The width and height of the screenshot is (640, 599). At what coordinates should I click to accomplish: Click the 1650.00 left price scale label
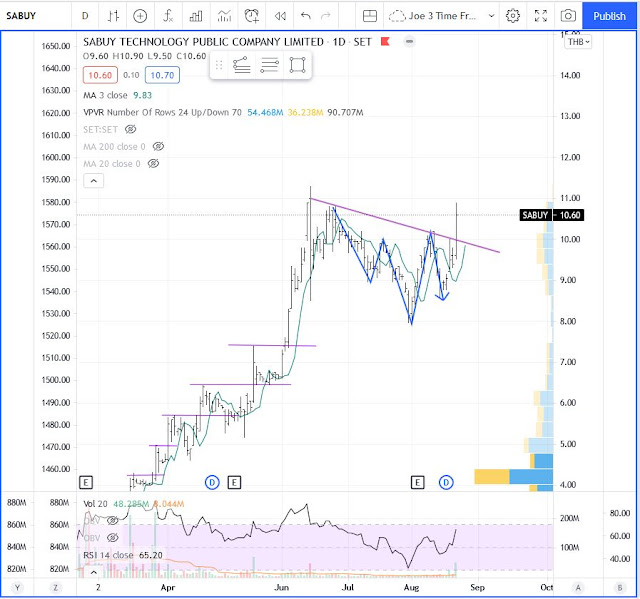(x=56, y=46)
